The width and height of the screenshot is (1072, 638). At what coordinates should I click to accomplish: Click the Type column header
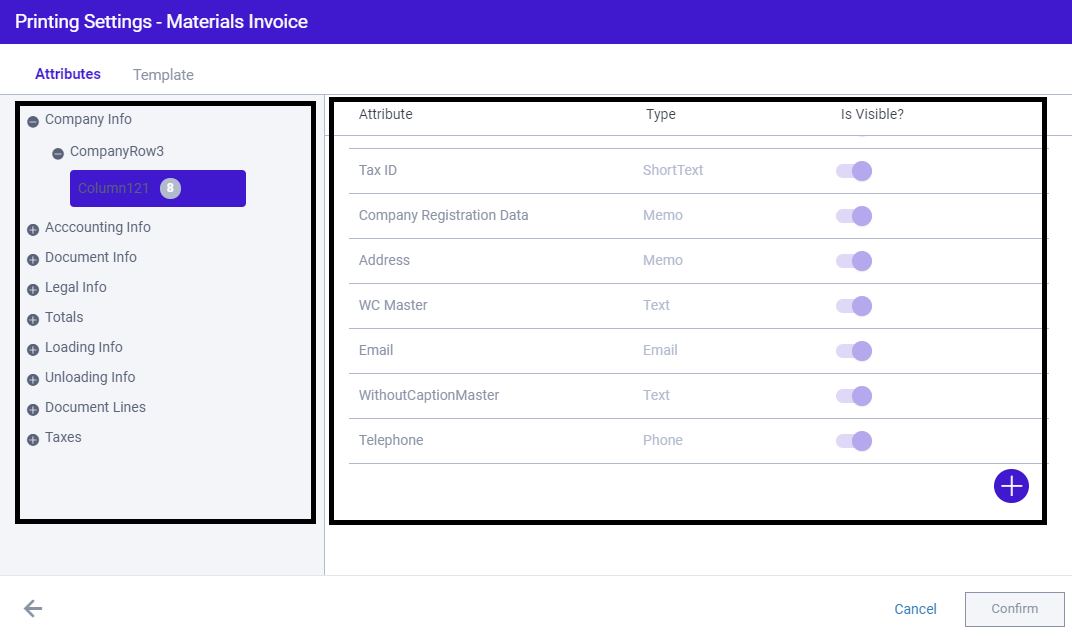coord(660,114)
